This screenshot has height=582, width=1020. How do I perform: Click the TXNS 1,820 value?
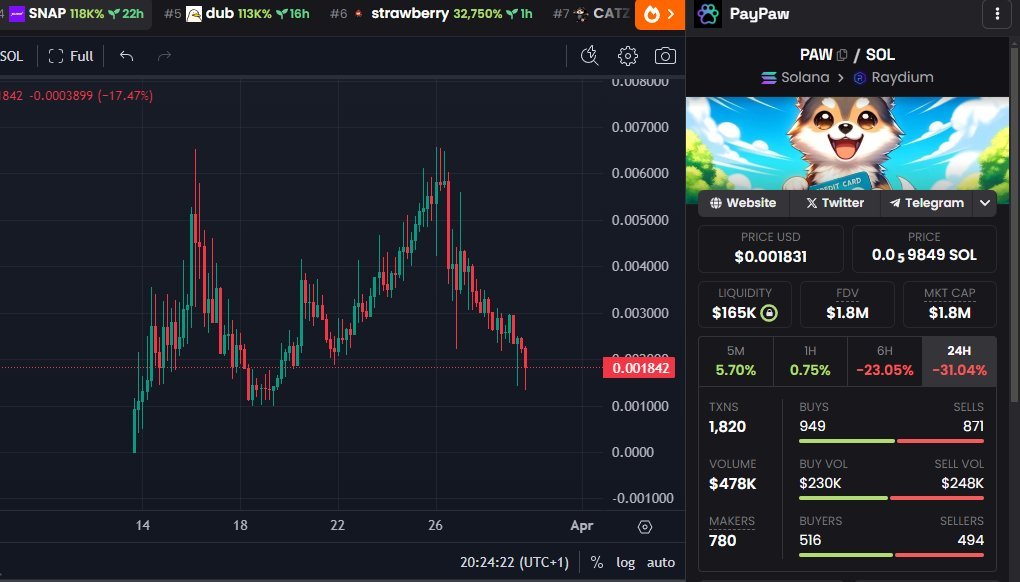coord(727,427)
